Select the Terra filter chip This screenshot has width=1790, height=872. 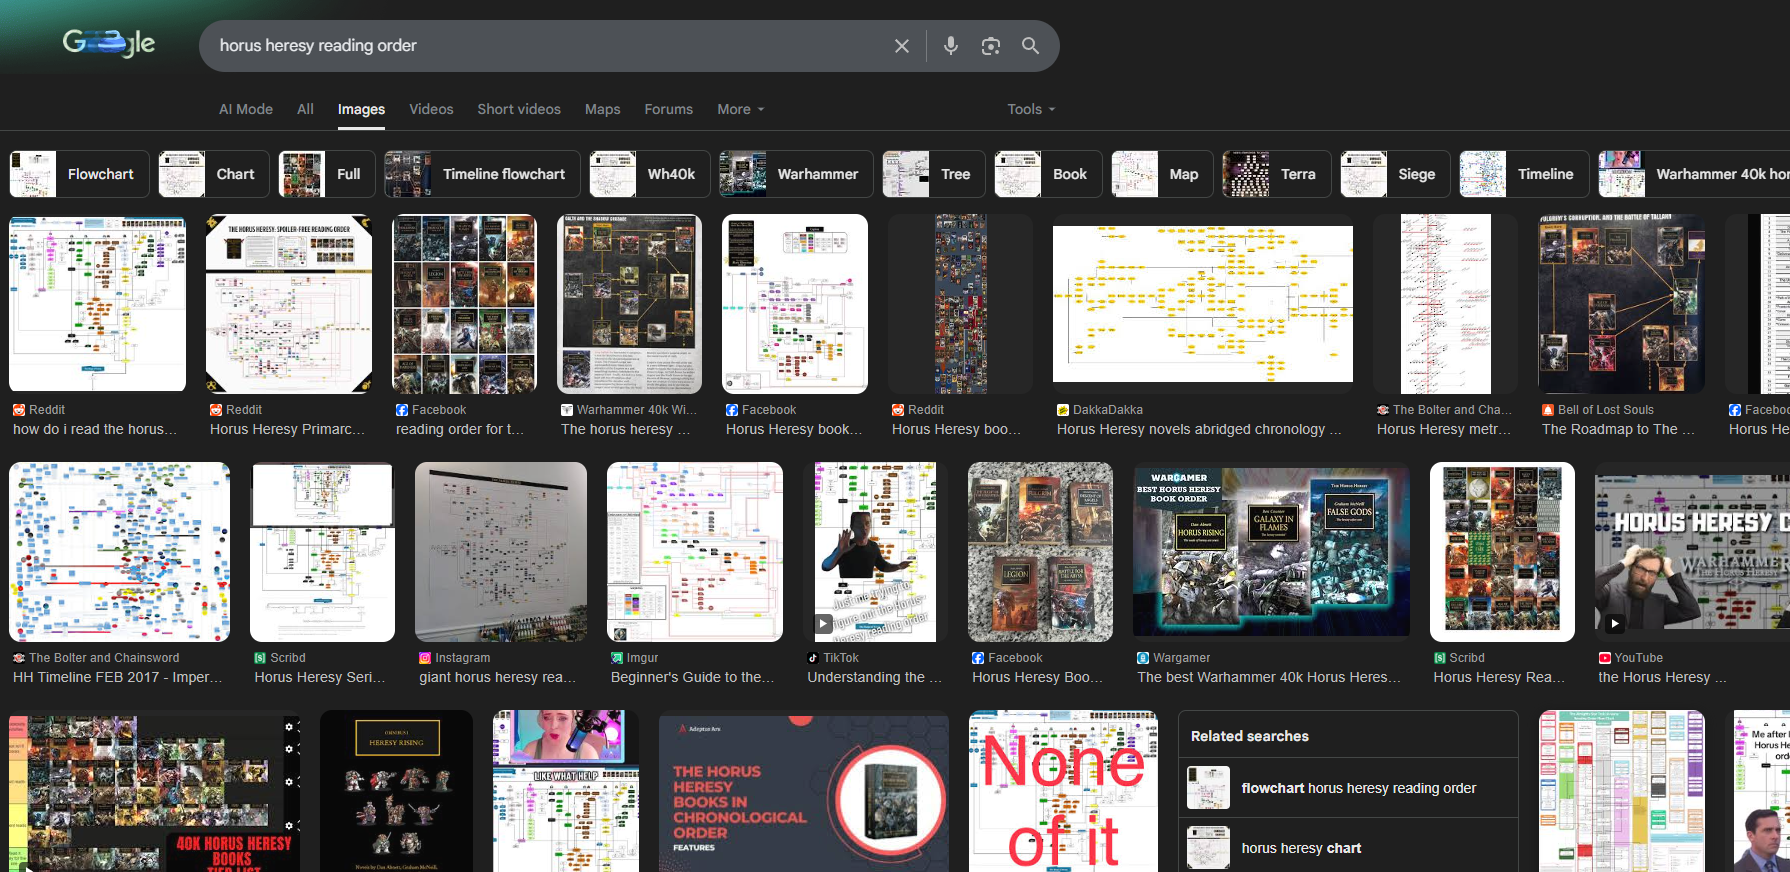[x=1277, y=174]
